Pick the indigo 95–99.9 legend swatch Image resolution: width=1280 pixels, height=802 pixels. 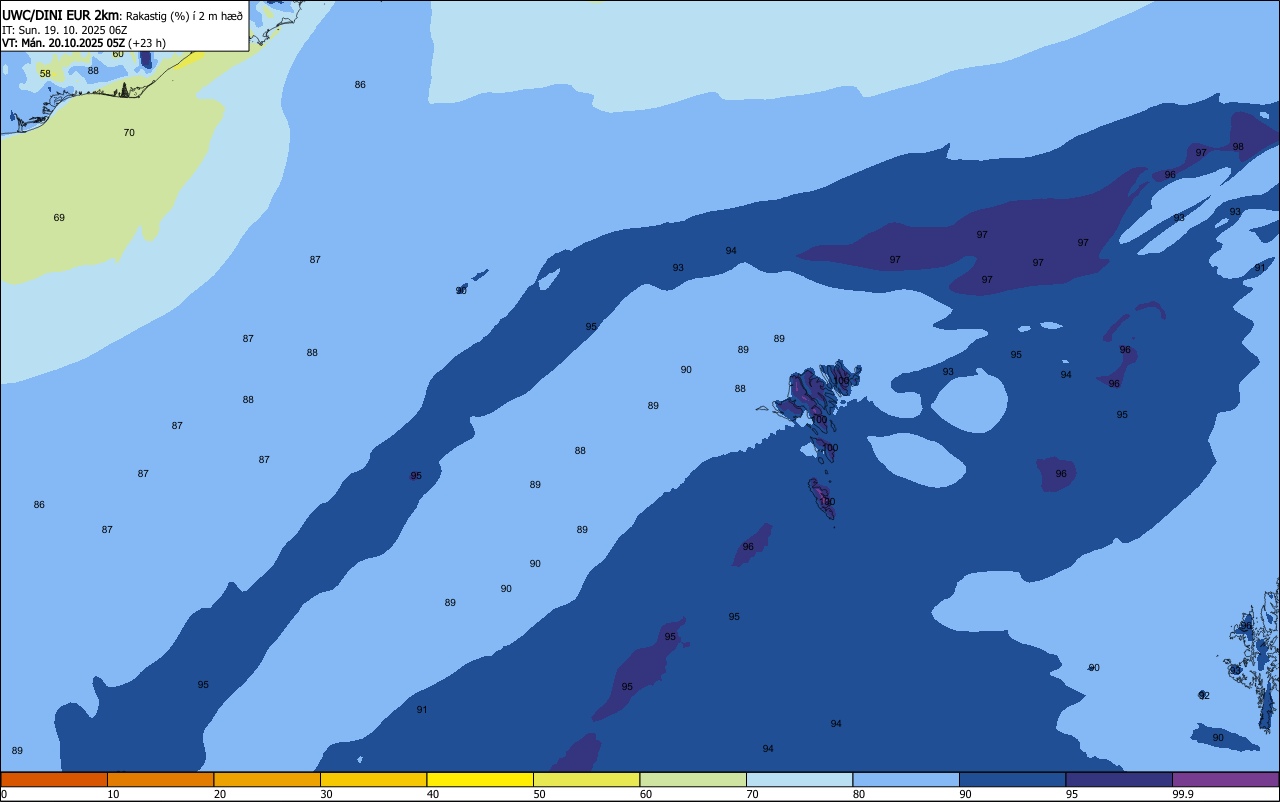(x=1119, y=779)
